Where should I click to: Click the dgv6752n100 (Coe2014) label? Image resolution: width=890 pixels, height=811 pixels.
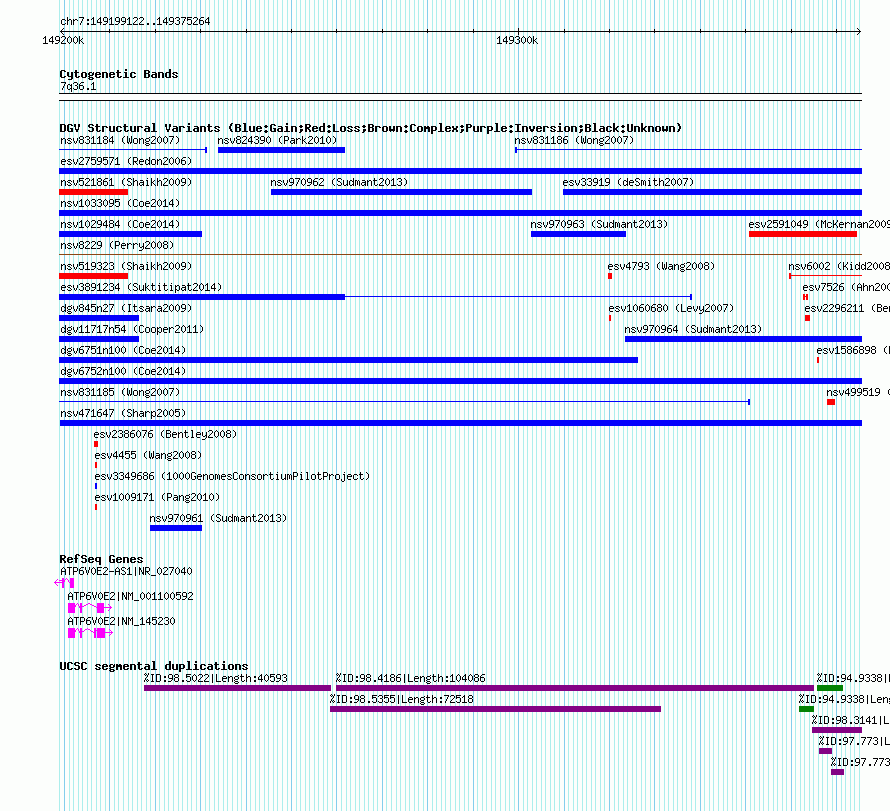point(123,371)
